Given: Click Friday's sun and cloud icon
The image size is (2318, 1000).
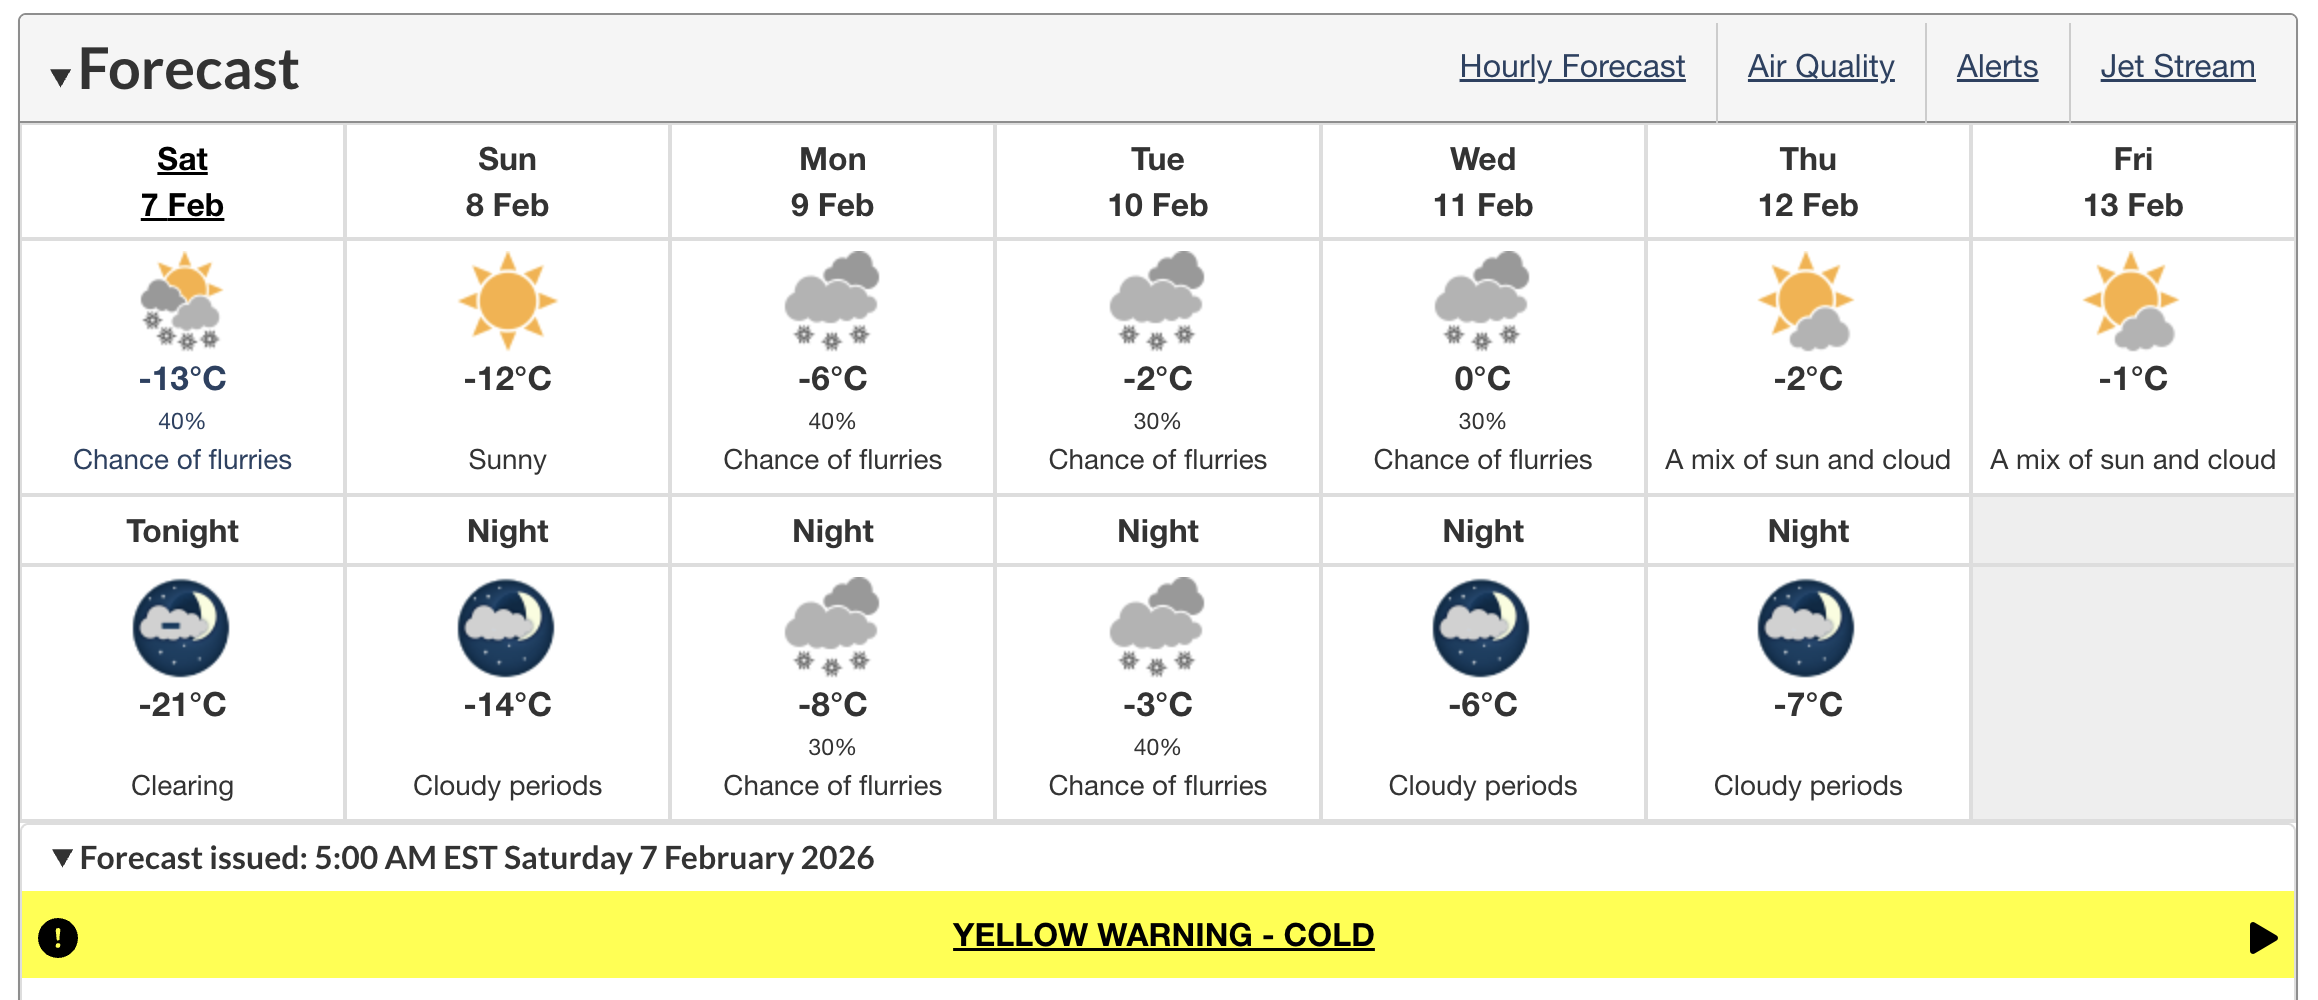Looking at the screenshot, I should [2131, 300].
